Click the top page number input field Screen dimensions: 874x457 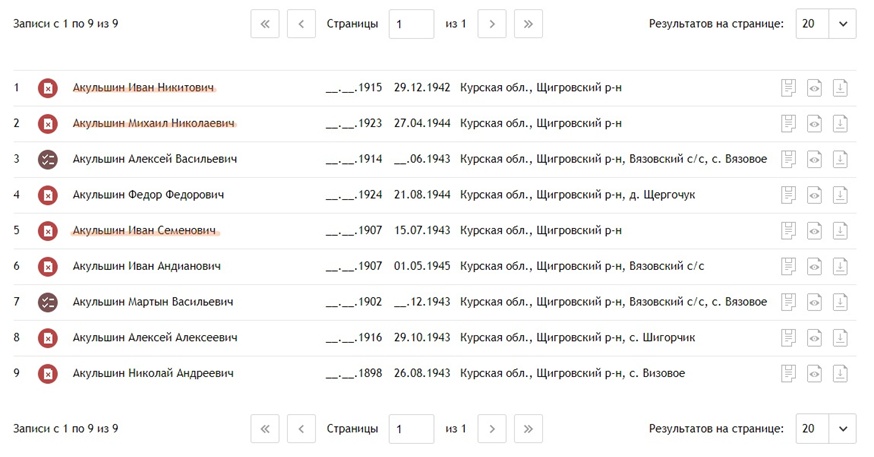411,24
